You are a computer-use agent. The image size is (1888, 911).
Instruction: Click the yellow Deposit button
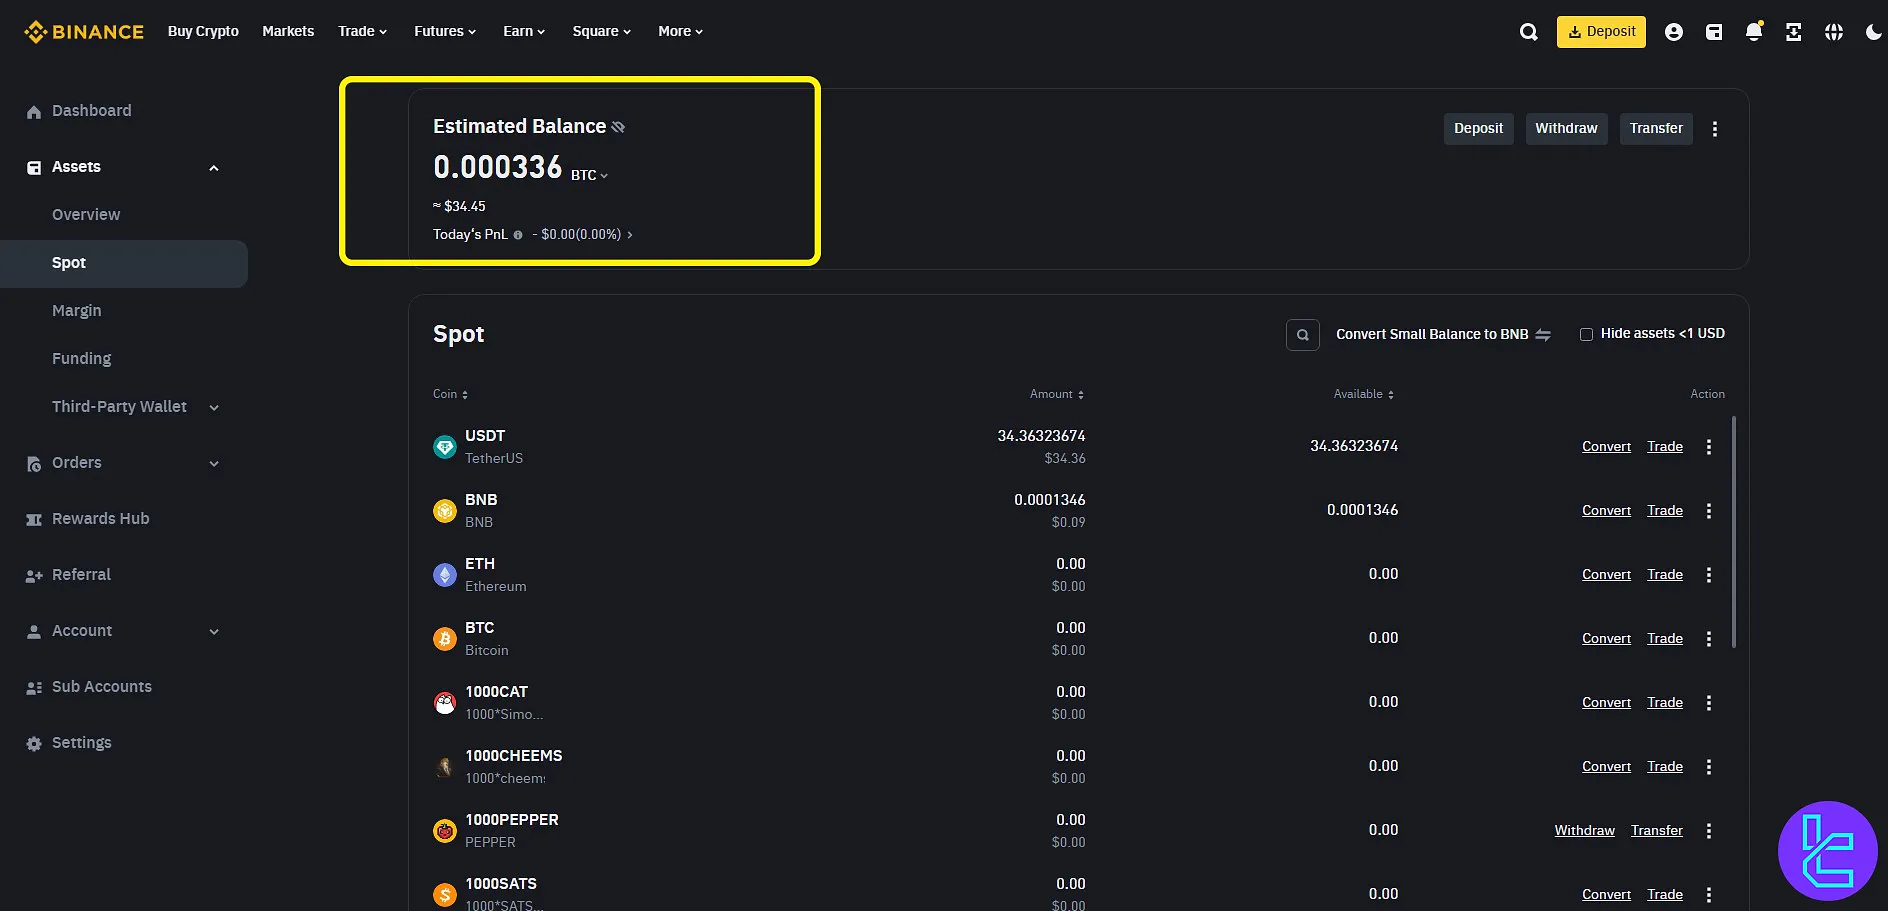[1601, 32]
